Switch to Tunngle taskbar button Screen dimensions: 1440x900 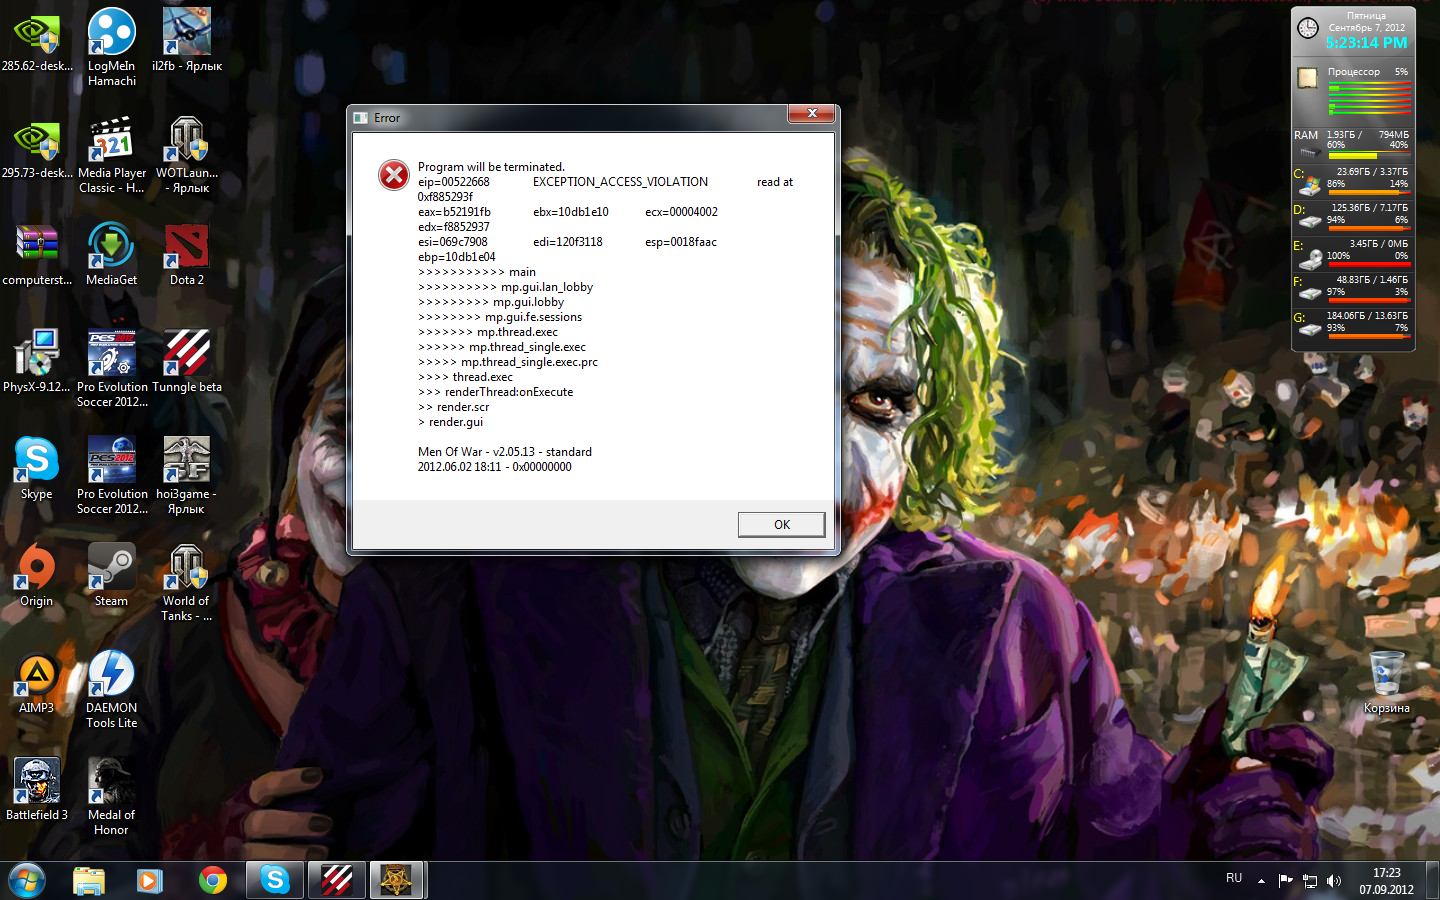[x=336, y=880]
